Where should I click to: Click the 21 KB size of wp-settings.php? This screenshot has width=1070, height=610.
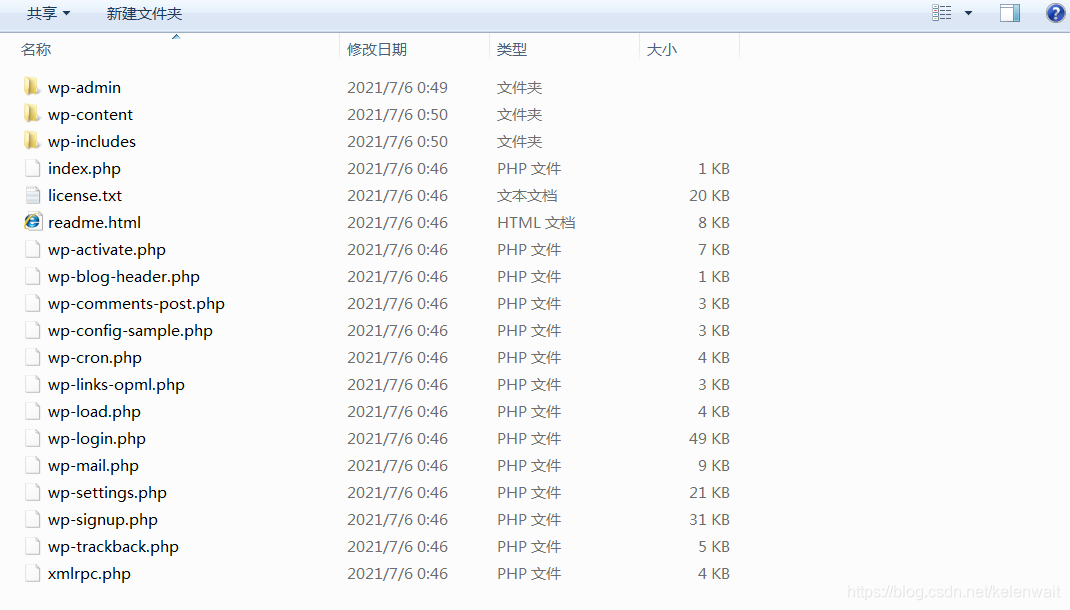coord(709,493)
